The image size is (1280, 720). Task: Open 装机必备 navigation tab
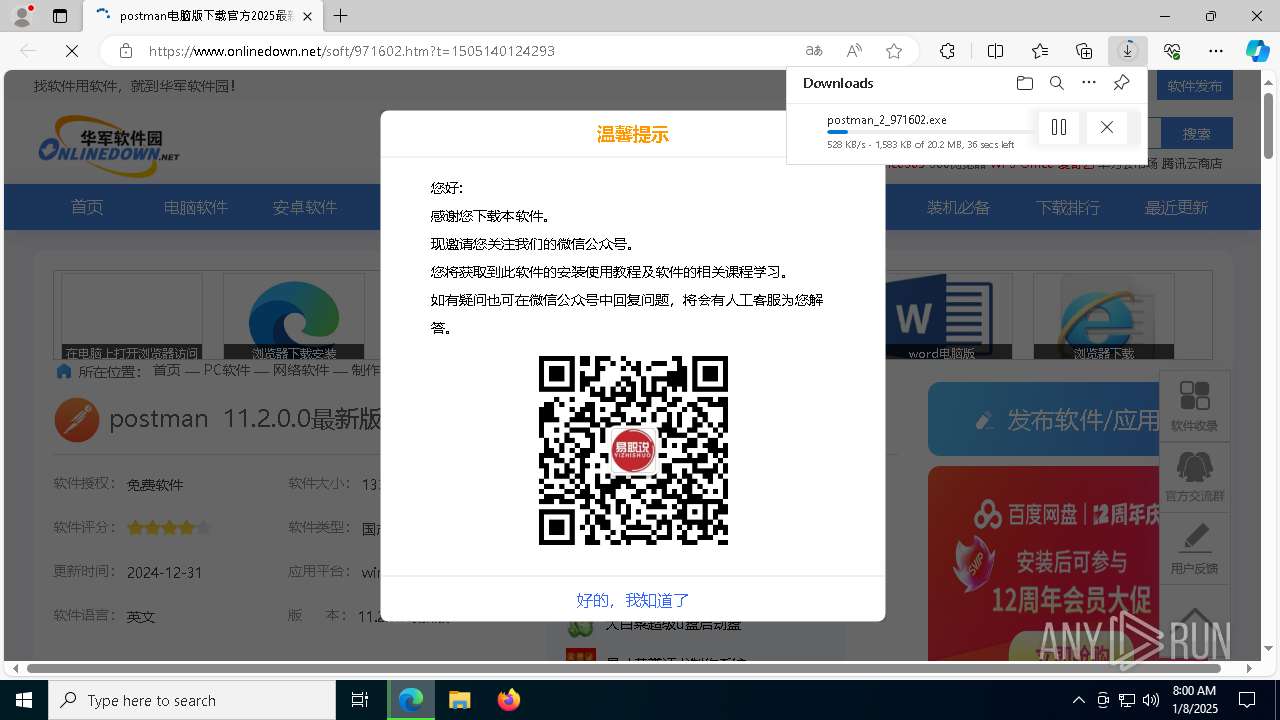pos(958,207)
